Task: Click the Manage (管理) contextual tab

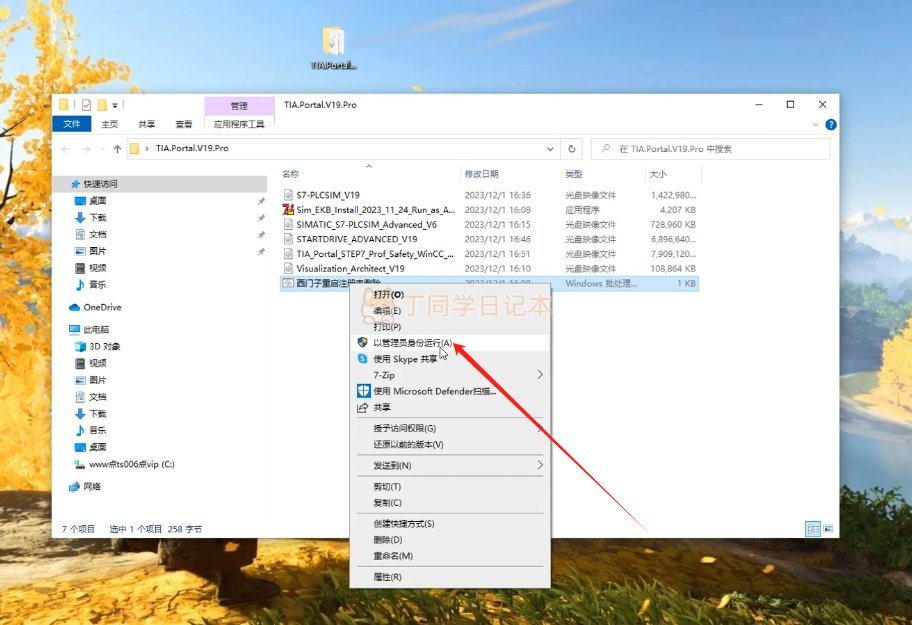Action: pyautogui.click(x=239, y=105)
